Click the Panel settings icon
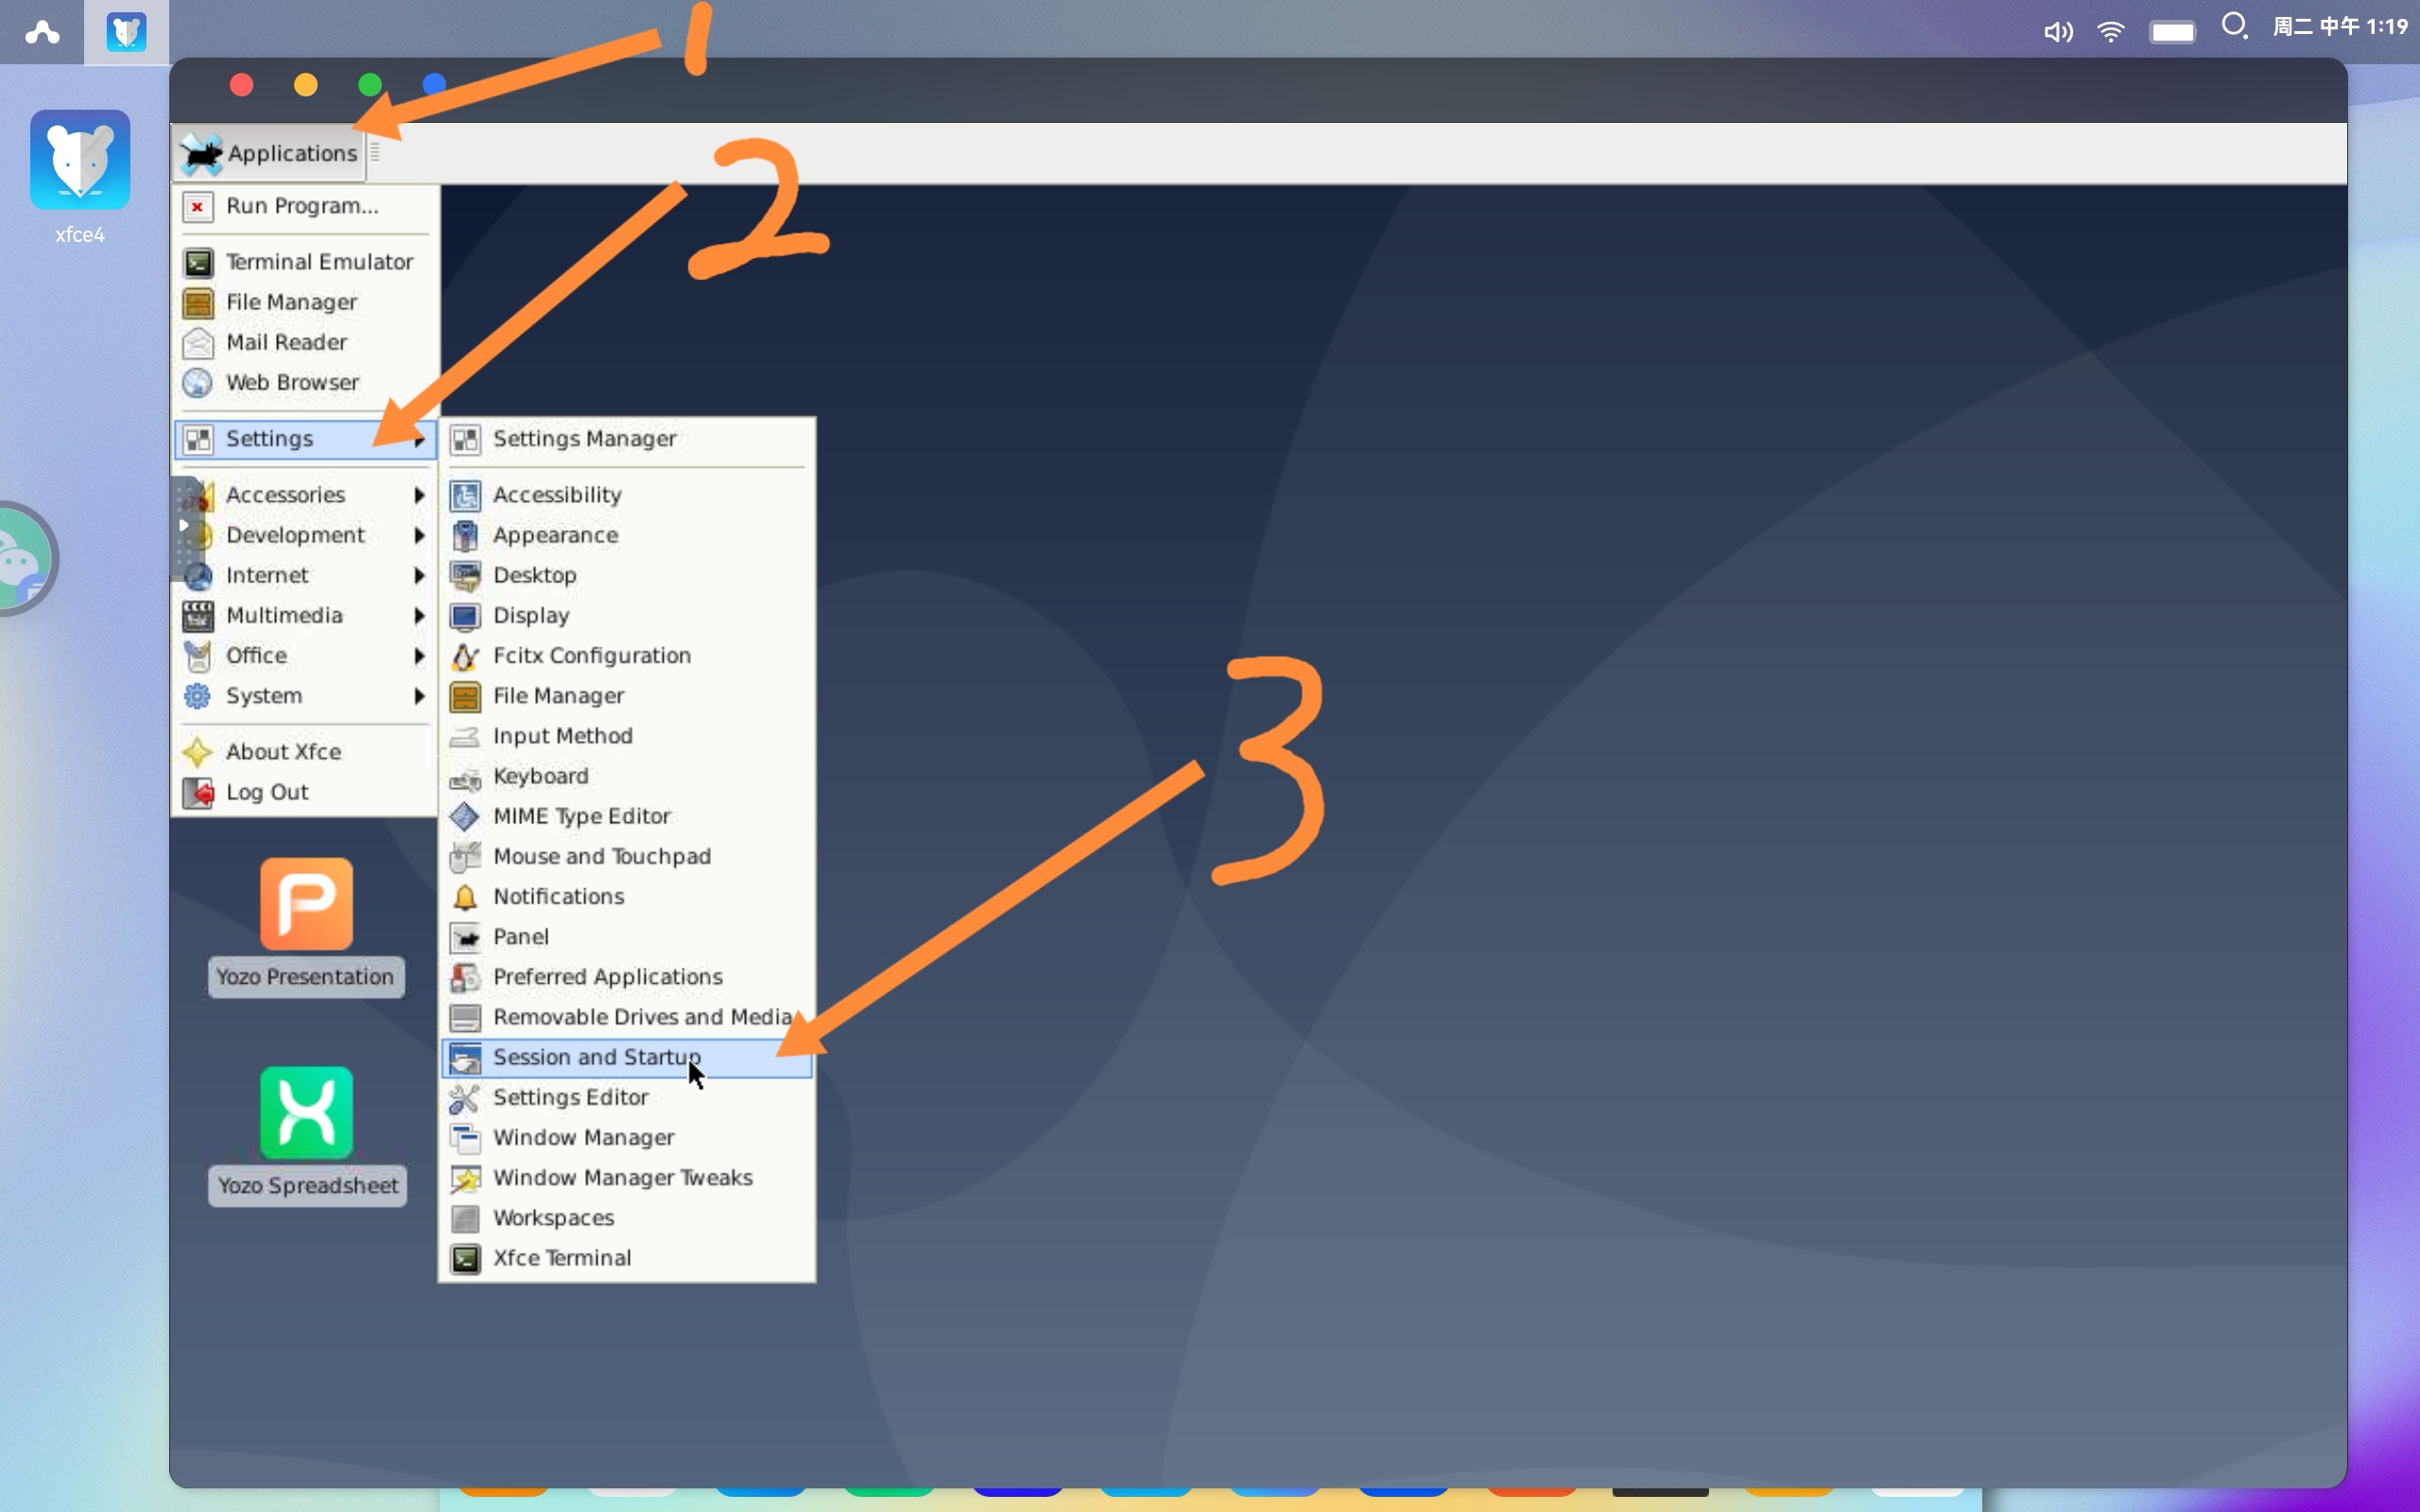Viewport: 2420px width, 1512px height. coord(465,937)
